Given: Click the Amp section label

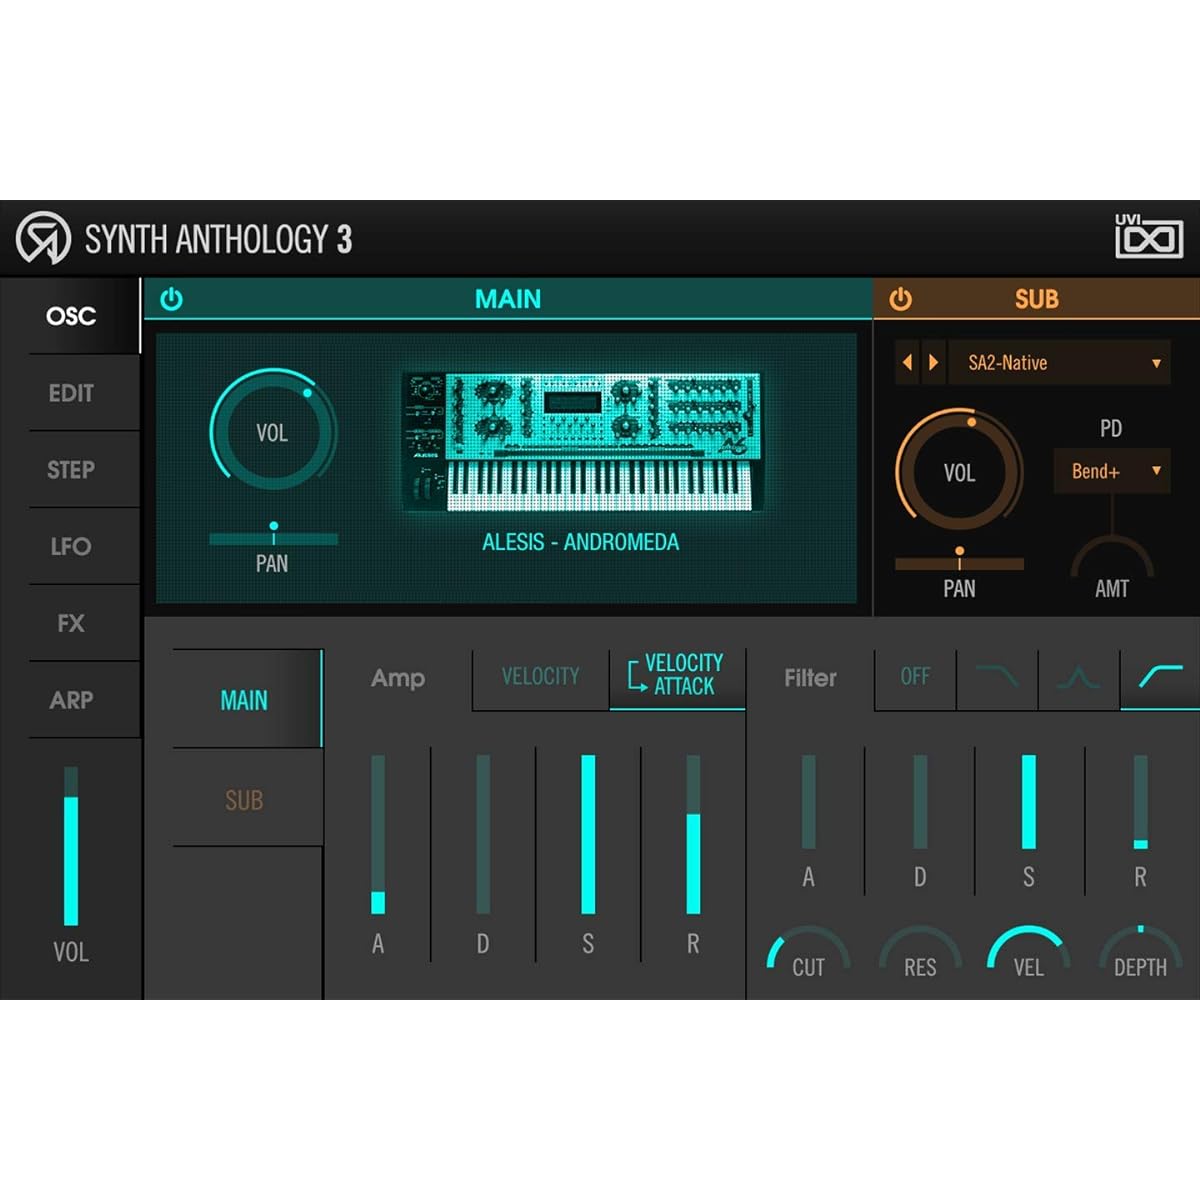Looking at the screenshot, I should click(398, 678).
